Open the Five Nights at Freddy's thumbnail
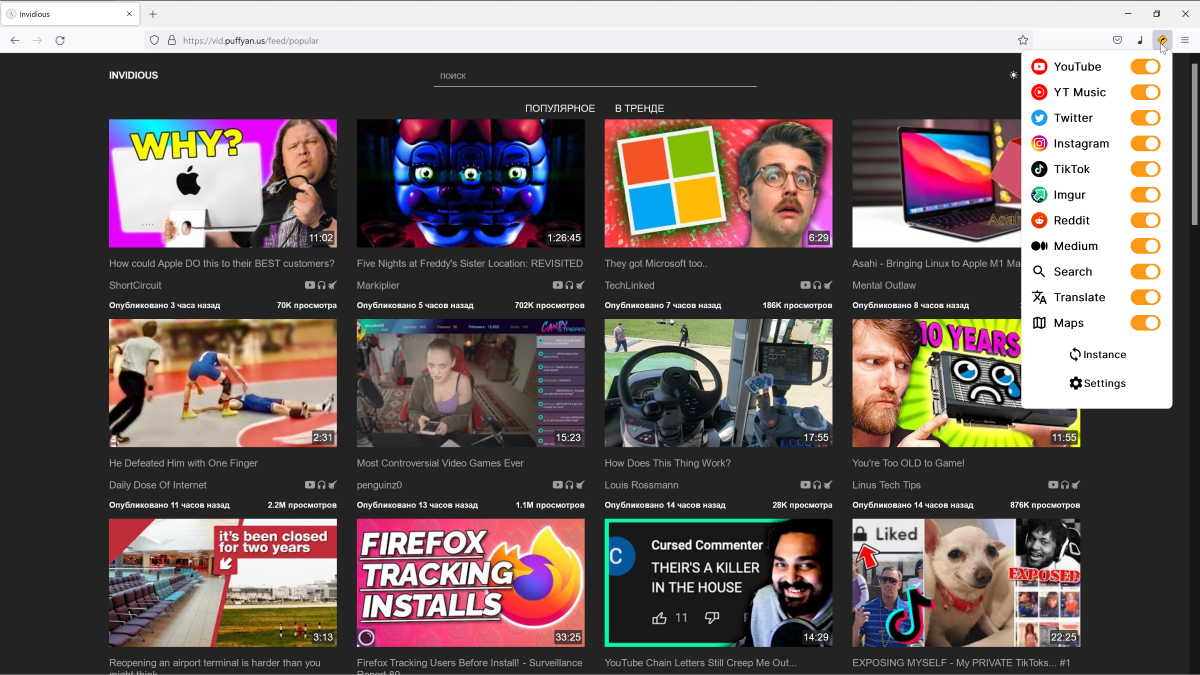1200x675 pixels. point(471,183)
